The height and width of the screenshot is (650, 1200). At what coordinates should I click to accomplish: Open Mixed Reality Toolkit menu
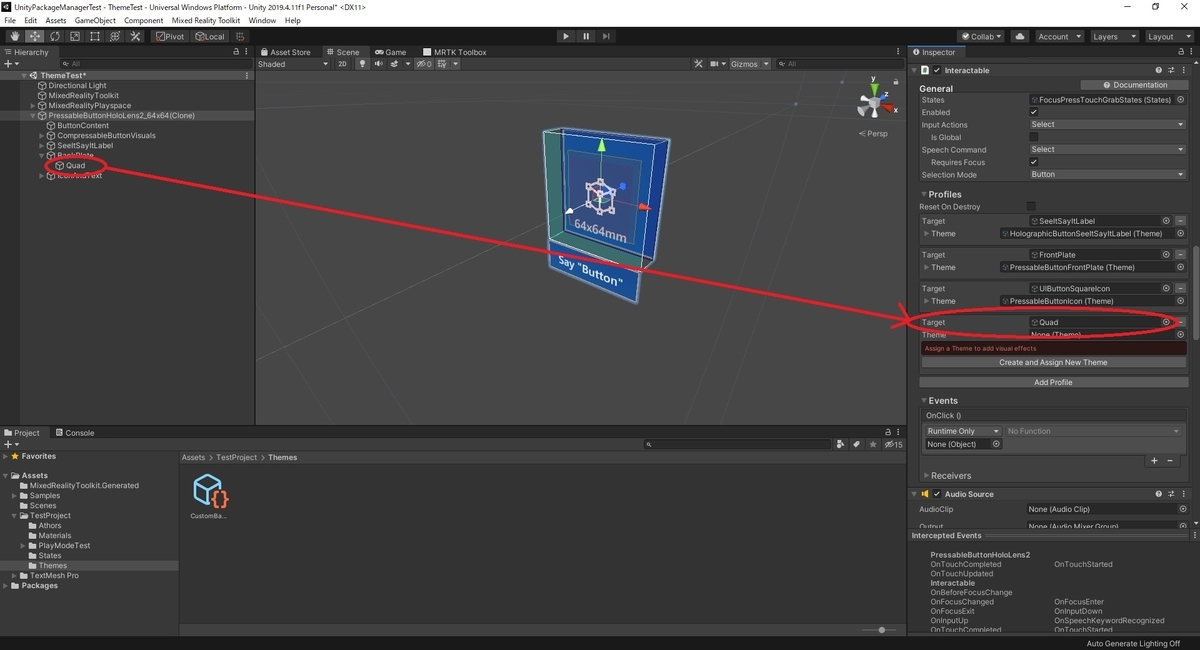(206, 20)
